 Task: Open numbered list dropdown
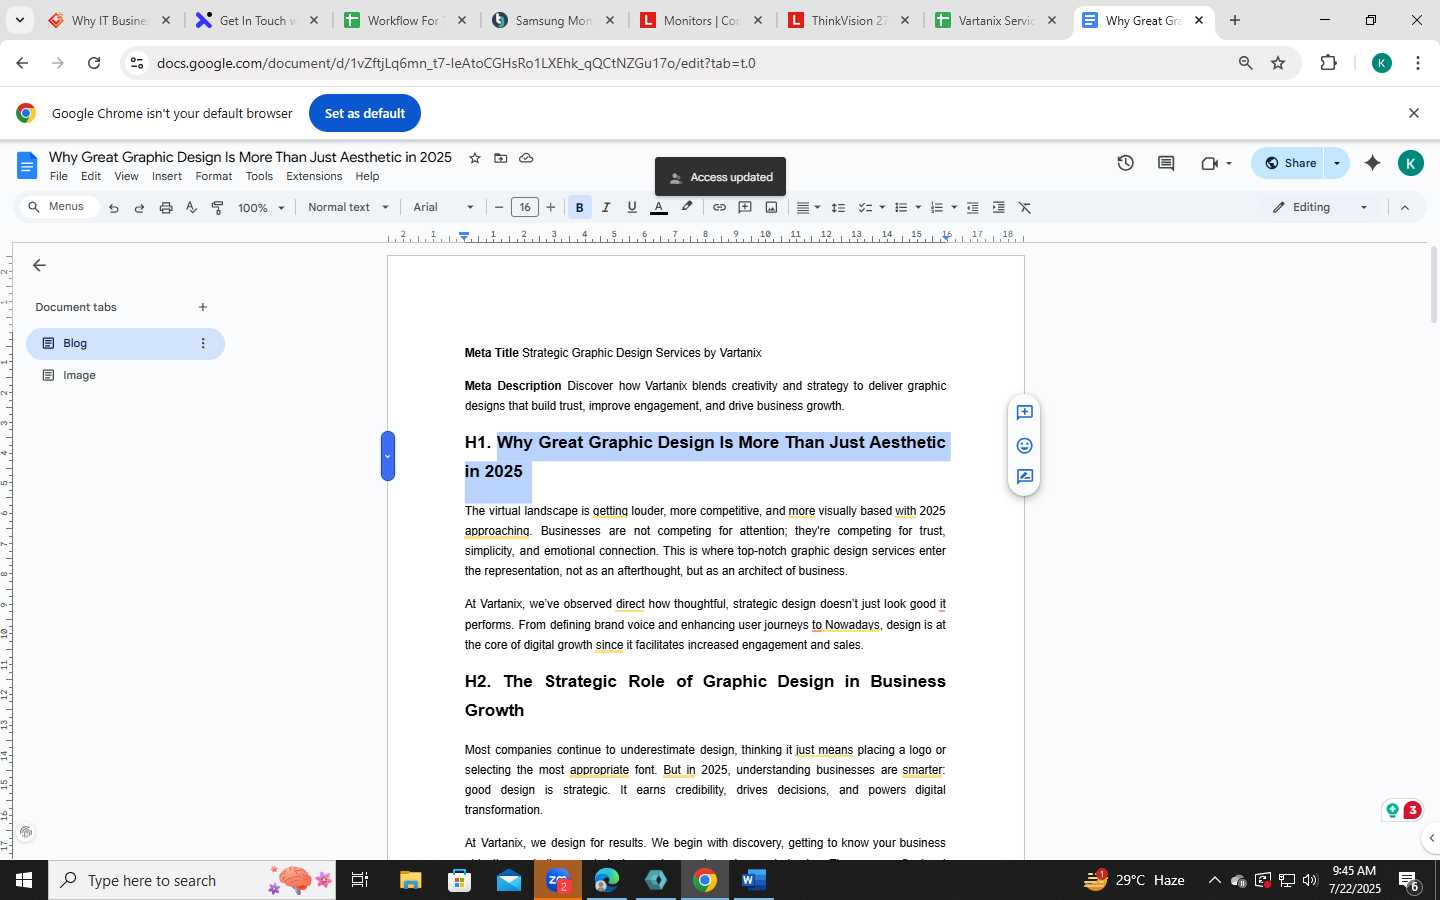pyautogui.click(x=943, y=208)
